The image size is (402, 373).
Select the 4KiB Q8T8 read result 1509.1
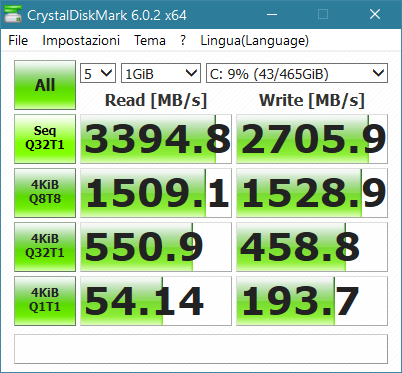click(156, 193)
